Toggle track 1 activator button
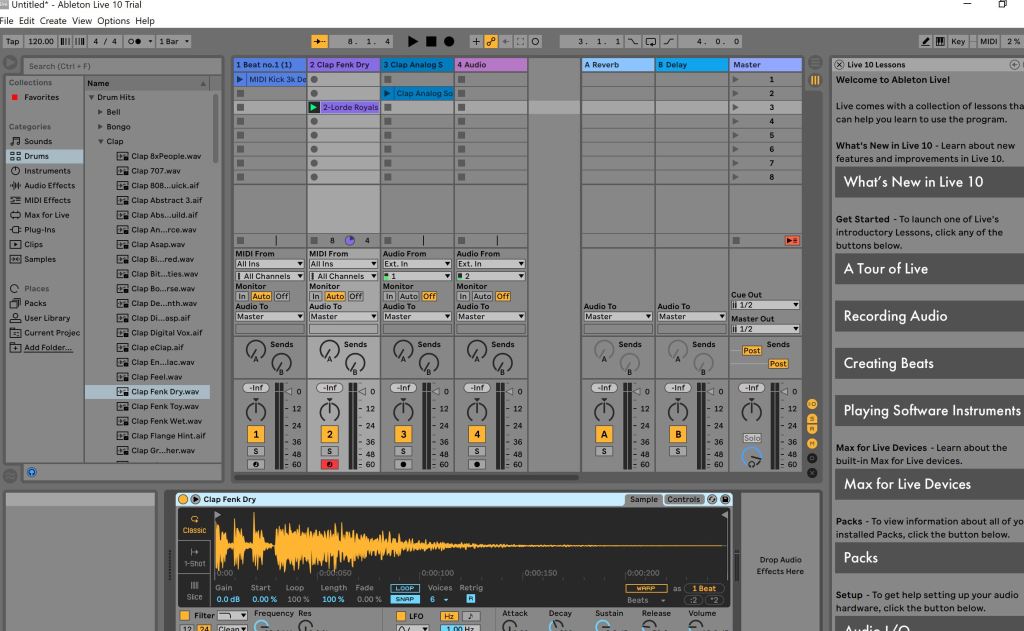 tap(257, 434)
